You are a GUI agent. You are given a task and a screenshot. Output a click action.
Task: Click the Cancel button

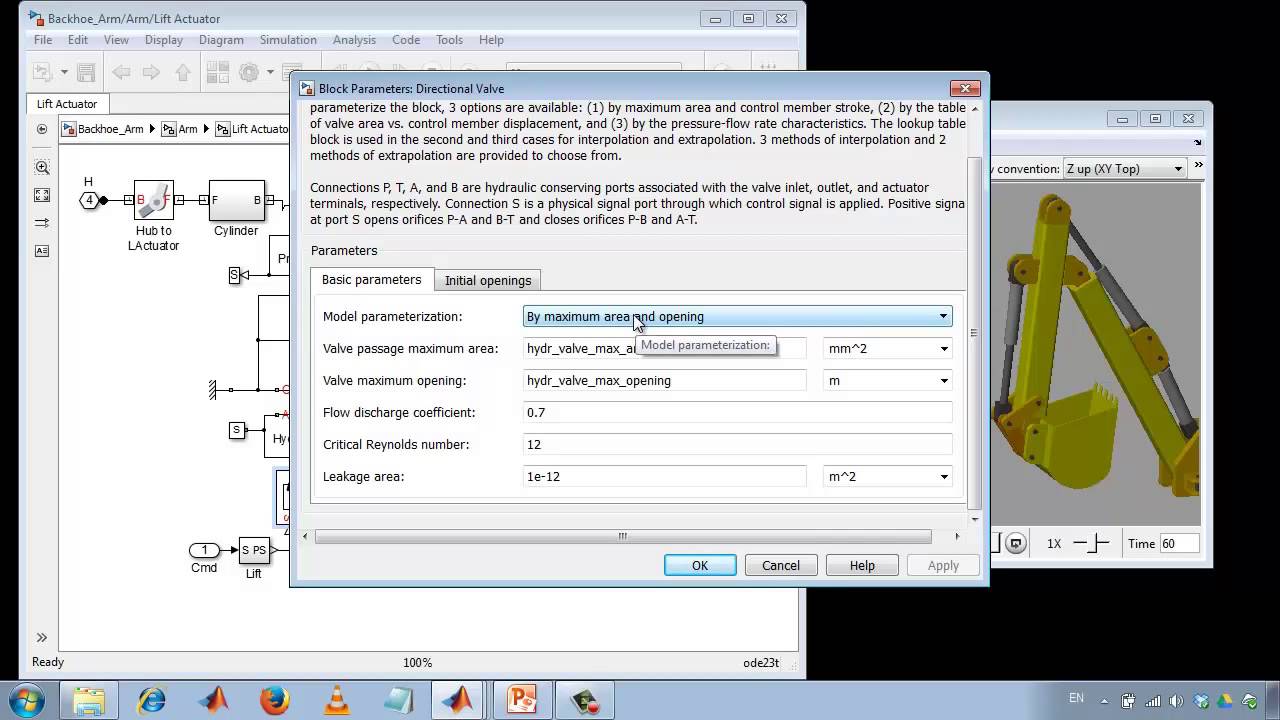tap(781, 565)
